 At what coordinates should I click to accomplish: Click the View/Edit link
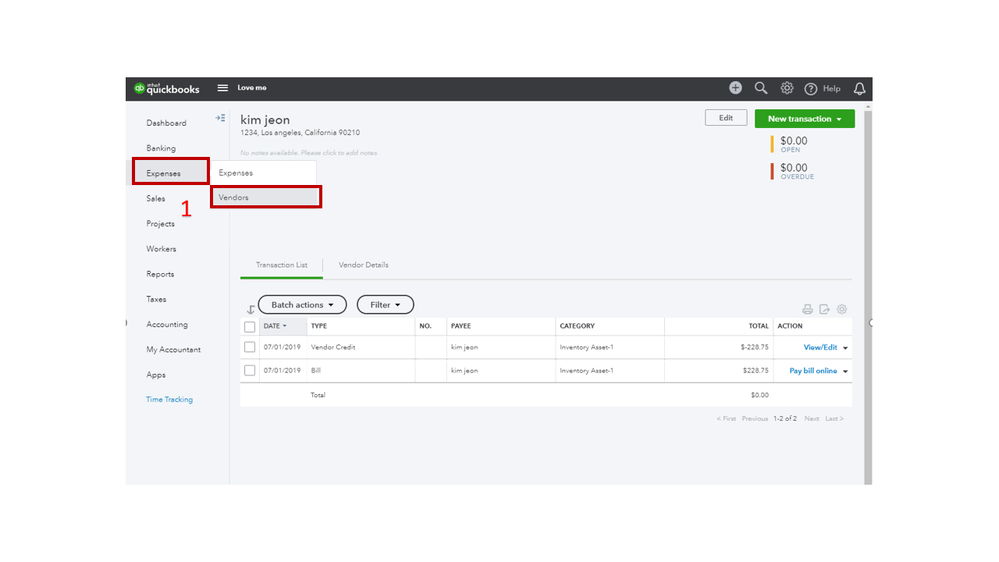[x=820, y=347]
